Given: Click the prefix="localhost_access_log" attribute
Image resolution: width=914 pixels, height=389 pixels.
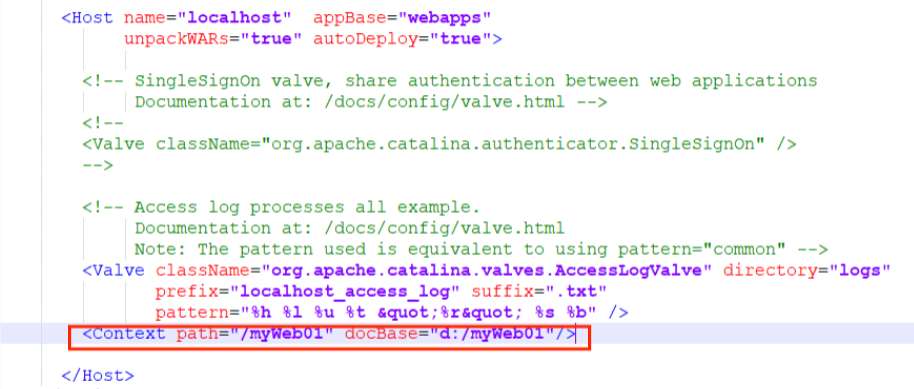Looking at the screenshot, I should pos(308,292).
